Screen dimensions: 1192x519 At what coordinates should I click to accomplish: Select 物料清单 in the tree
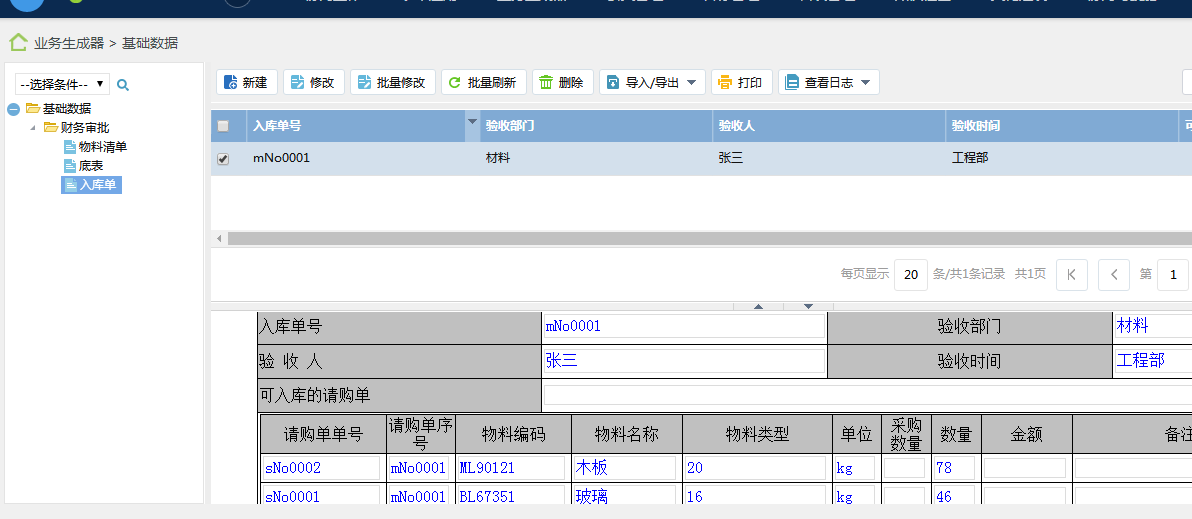tap(102, 147)
